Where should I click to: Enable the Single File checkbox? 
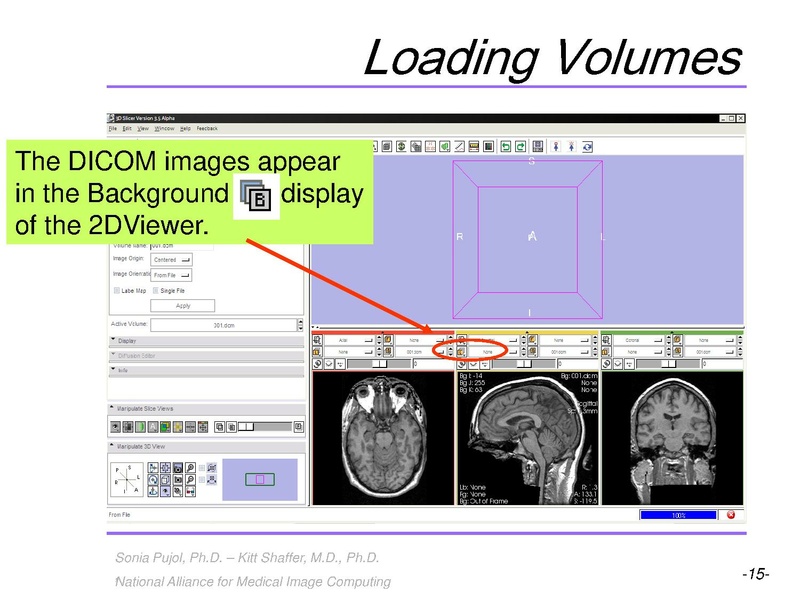tap(155, 290)
